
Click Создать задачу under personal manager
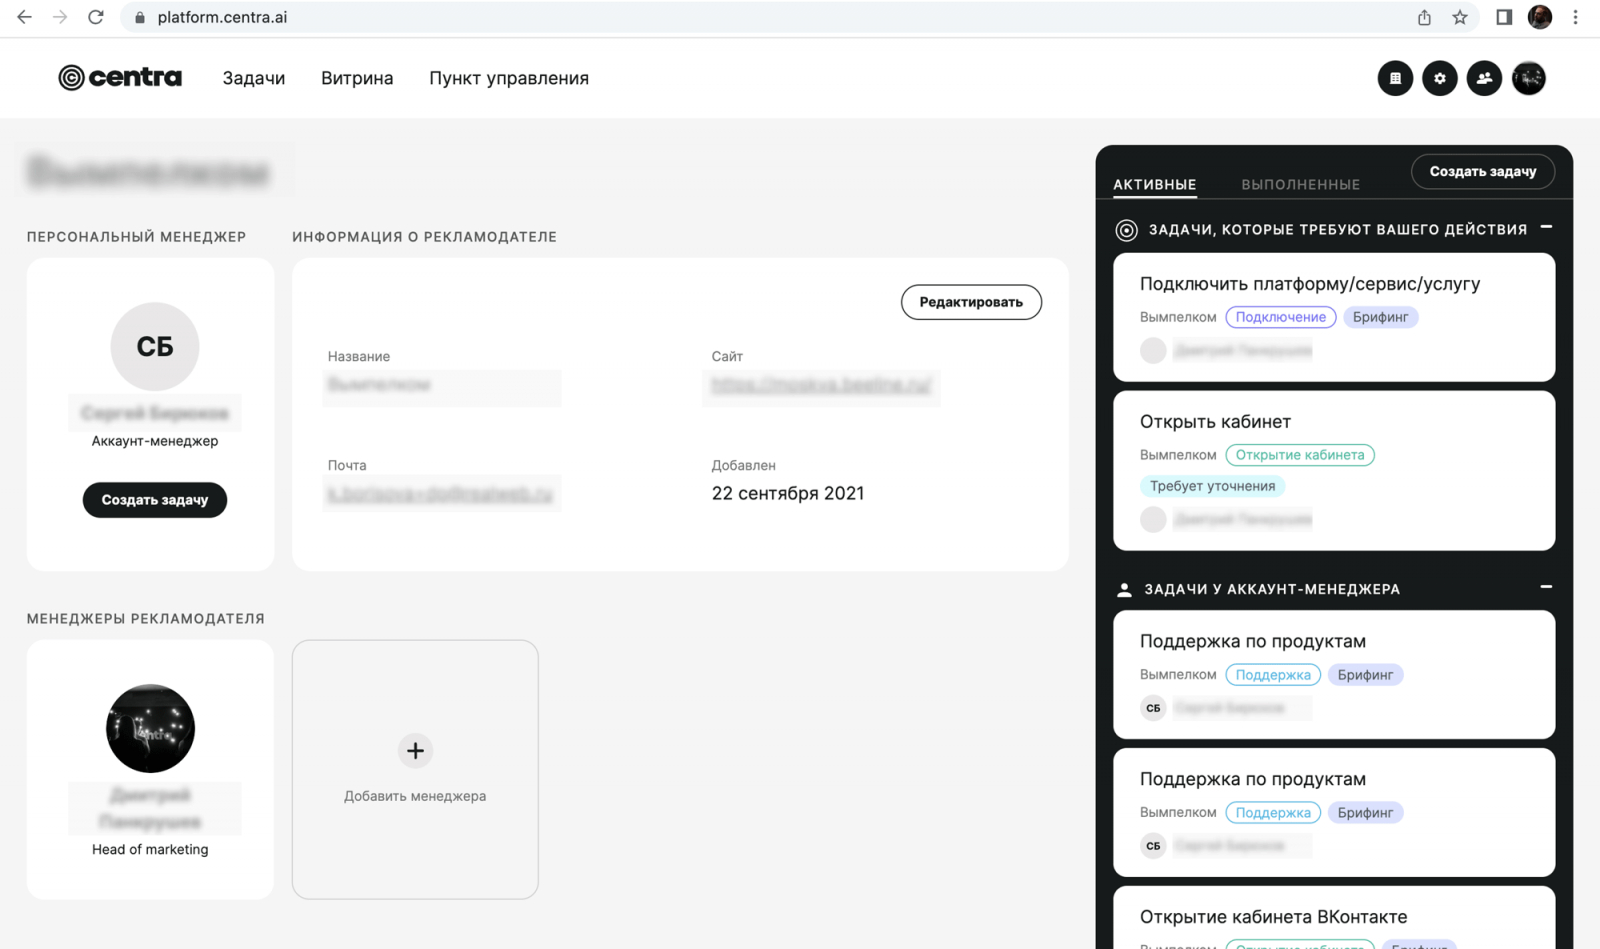155,500
